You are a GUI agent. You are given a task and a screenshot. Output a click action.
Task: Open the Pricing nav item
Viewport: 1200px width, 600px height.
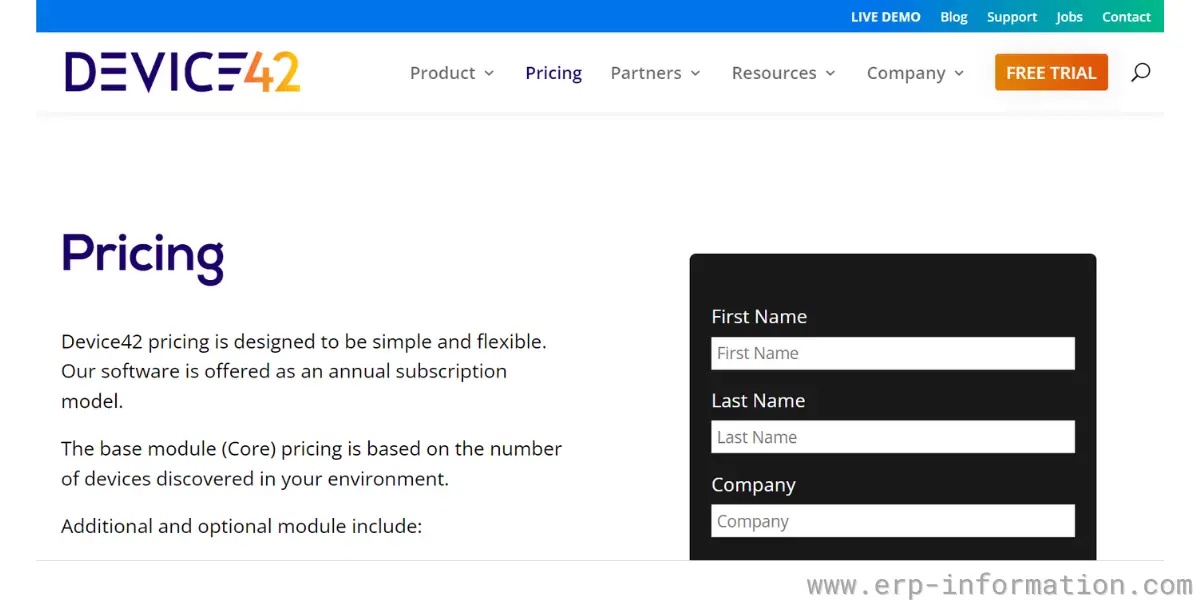(x=553, y=73)
